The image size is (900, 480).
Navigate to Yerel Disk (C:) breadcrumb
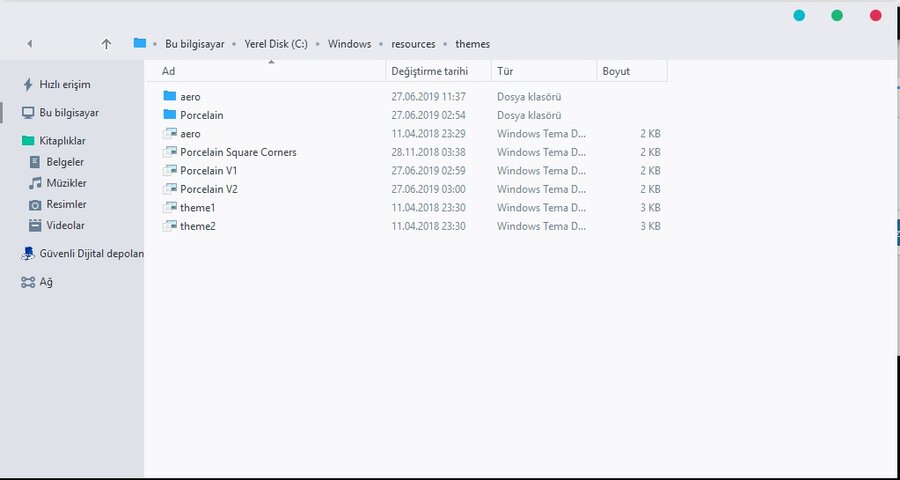276,44
